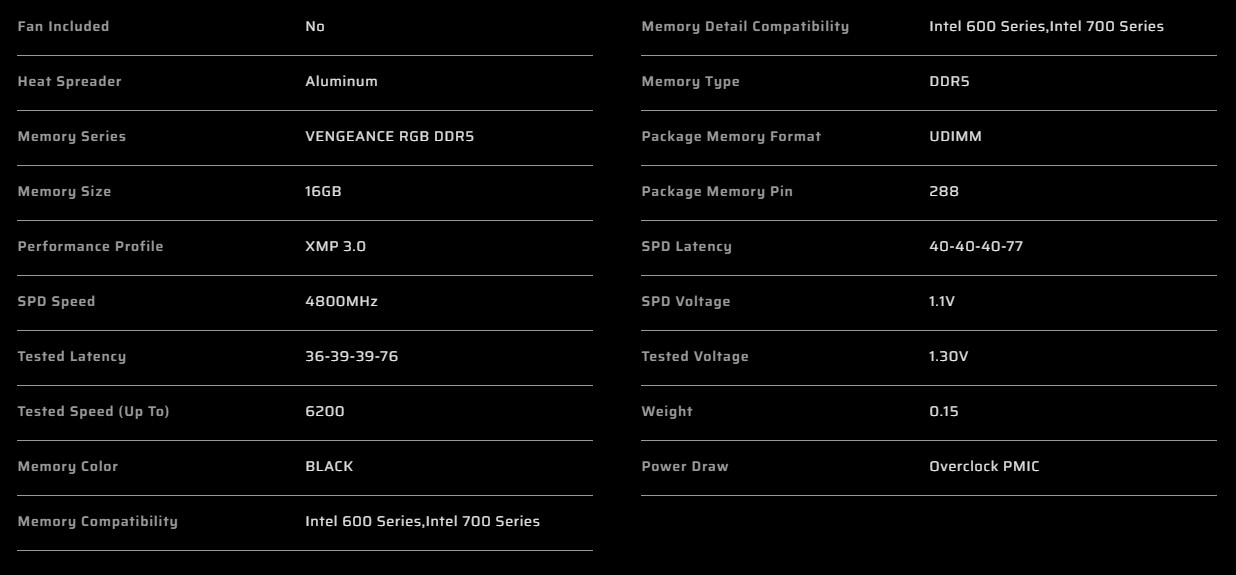The width and height of the screenshot is (1236, 575).
Task: Click the 36-39-39-76 tested latency value
Action: point(351,356)
